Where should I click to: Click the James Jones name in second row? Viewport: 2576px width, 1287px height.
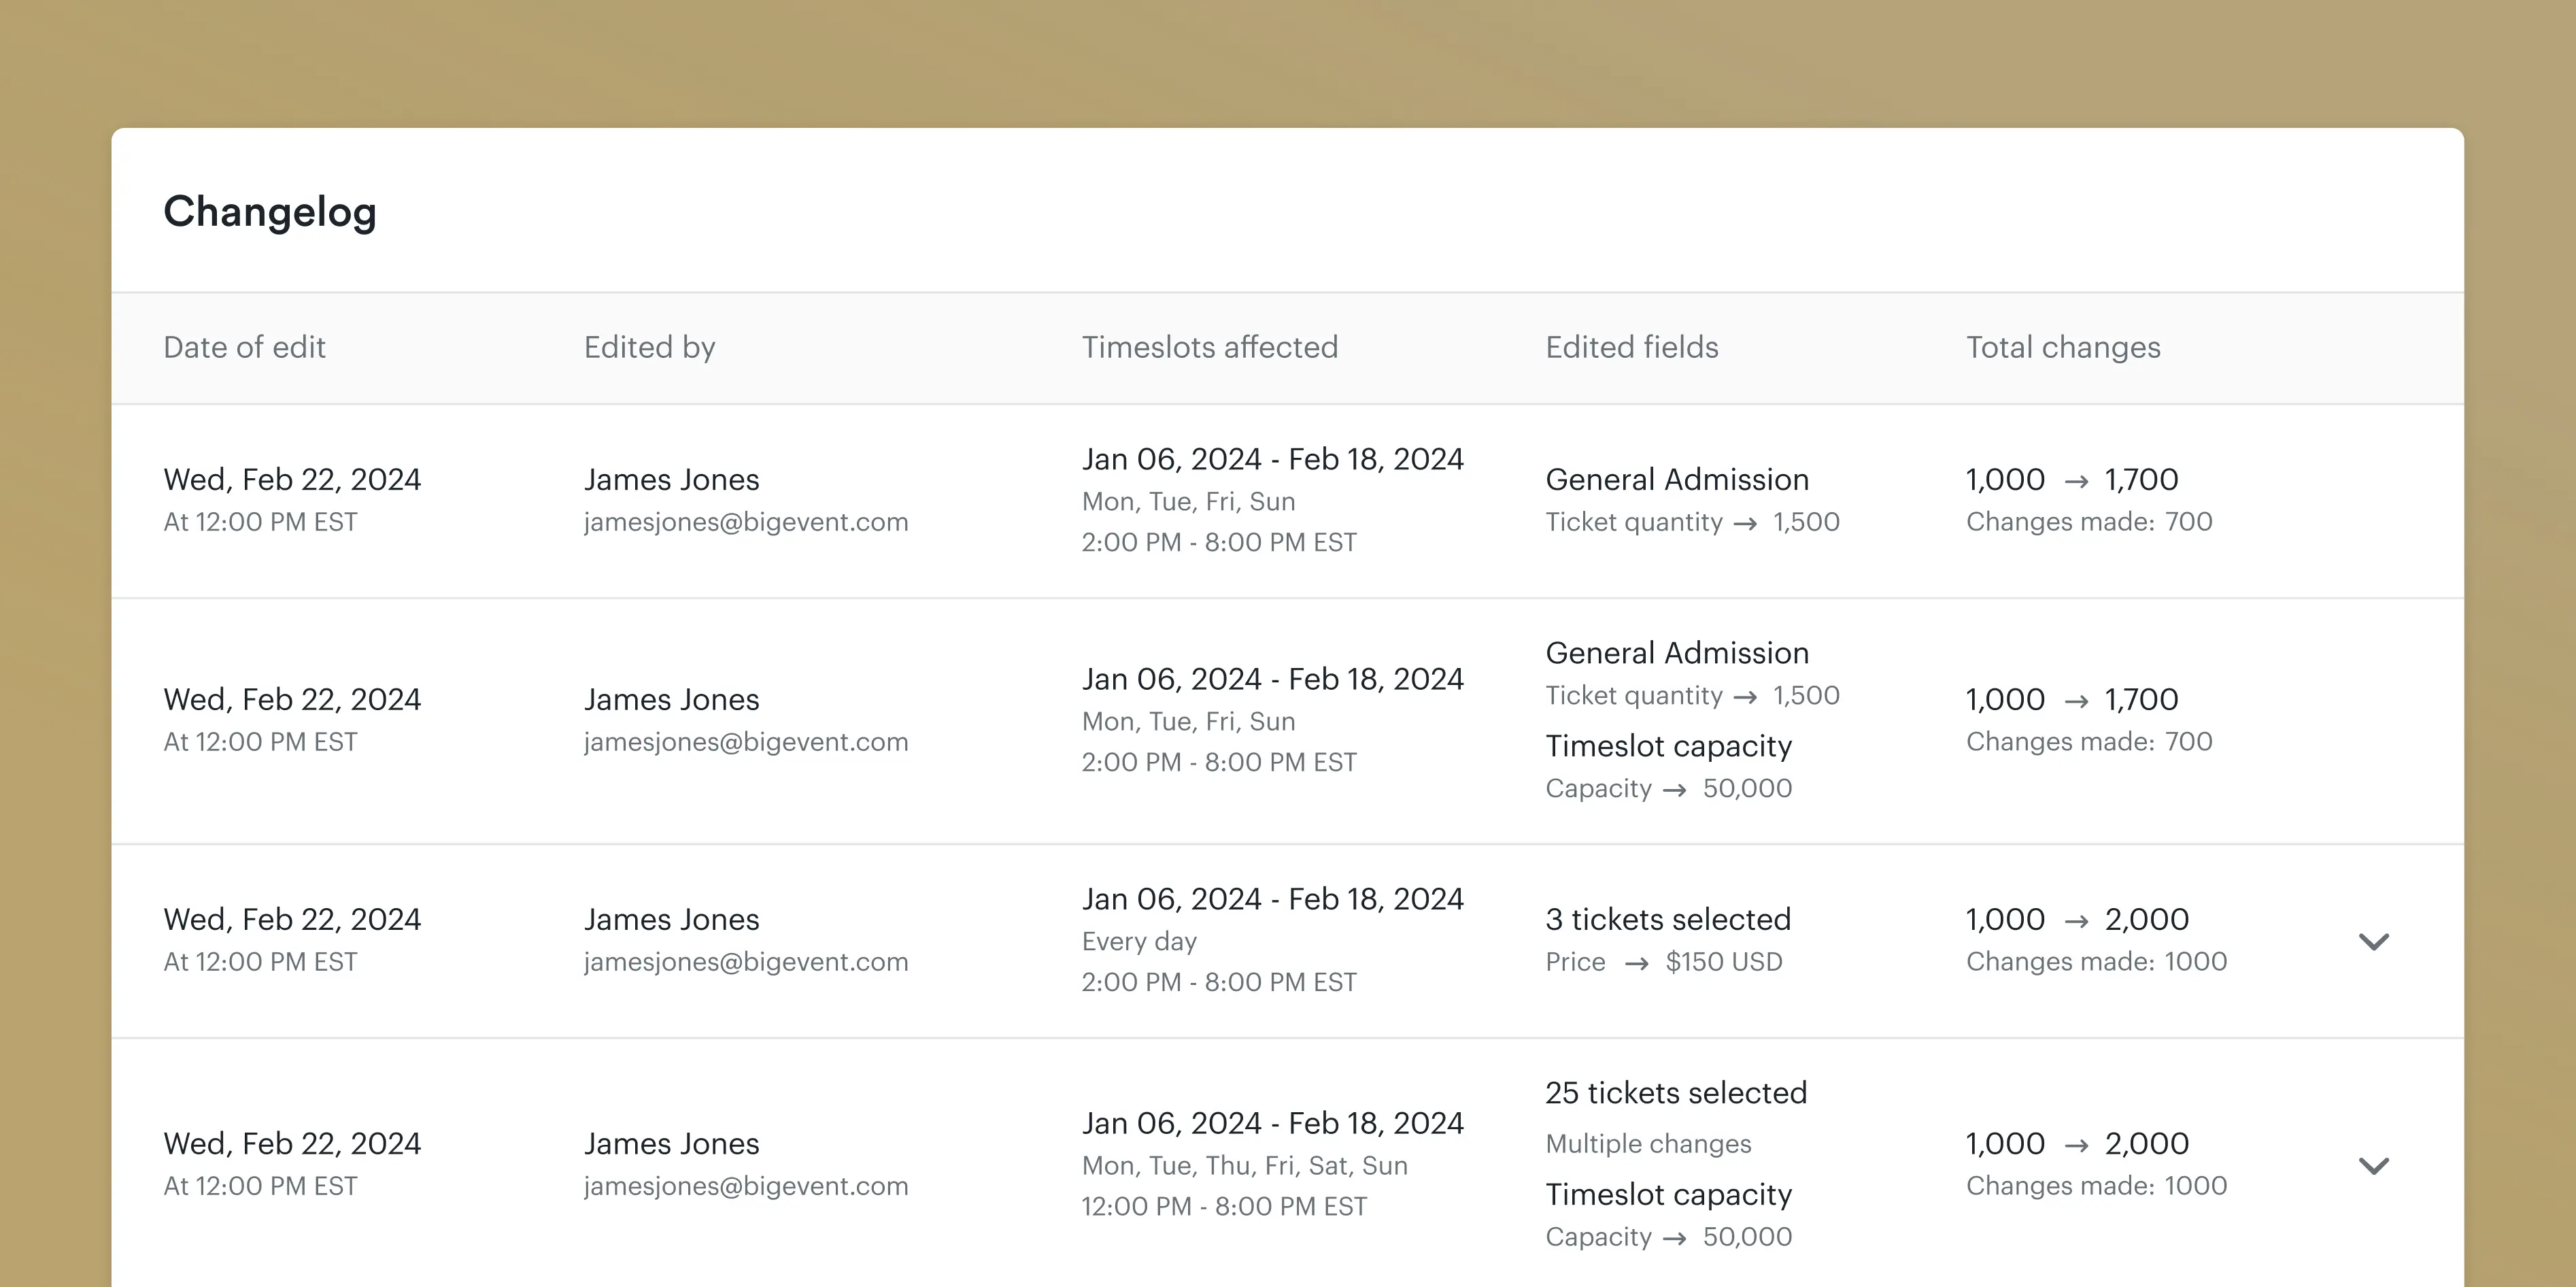pos(671,699)
